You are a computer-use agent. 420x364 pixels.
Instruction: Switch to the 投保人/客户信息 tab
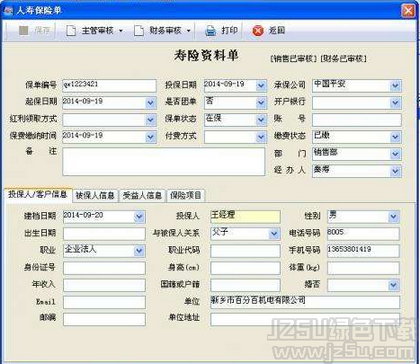click(x=38, y=195)
